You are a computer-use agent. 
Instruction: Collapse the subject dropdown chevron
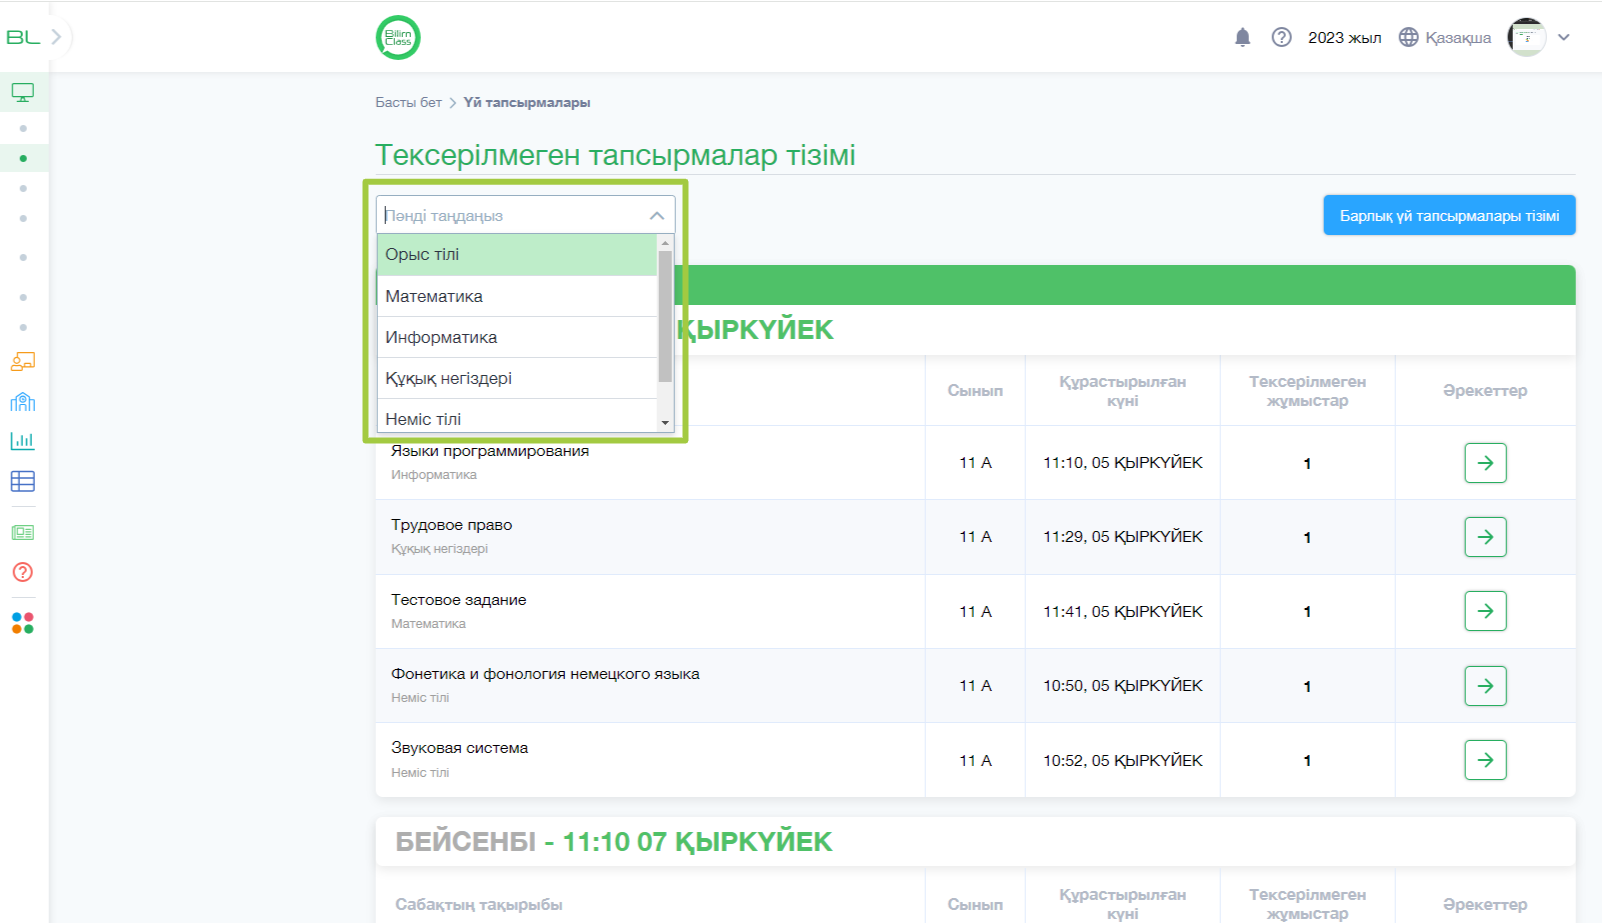coord(657,216)
